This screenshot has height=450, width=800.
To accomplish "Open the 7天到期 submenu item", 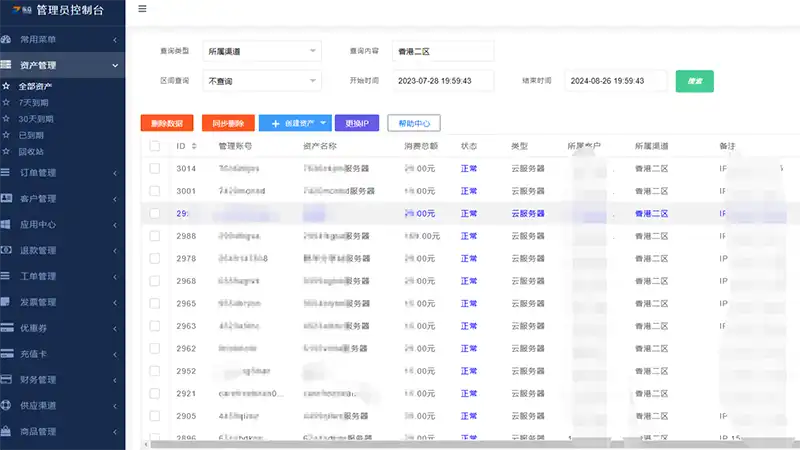I will [x=34, y=103].
